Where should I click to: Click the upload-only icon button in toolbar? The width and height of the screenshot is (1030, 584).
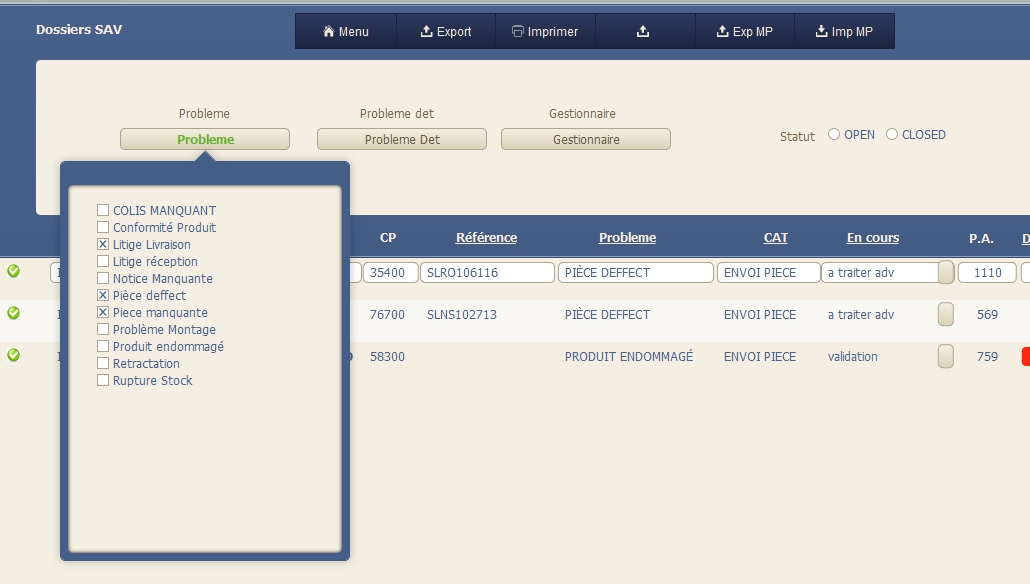tap(644, 31)
